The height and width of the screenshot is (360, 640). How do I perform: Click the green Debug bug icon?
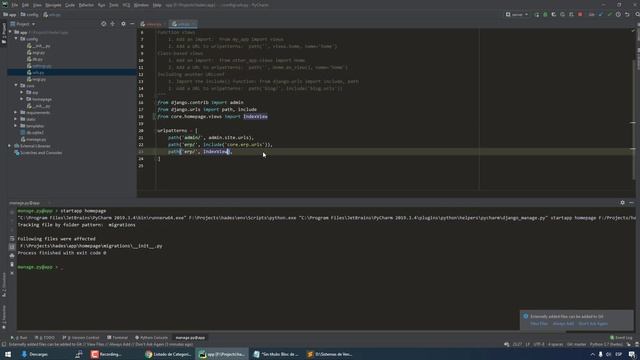[545, 14]
